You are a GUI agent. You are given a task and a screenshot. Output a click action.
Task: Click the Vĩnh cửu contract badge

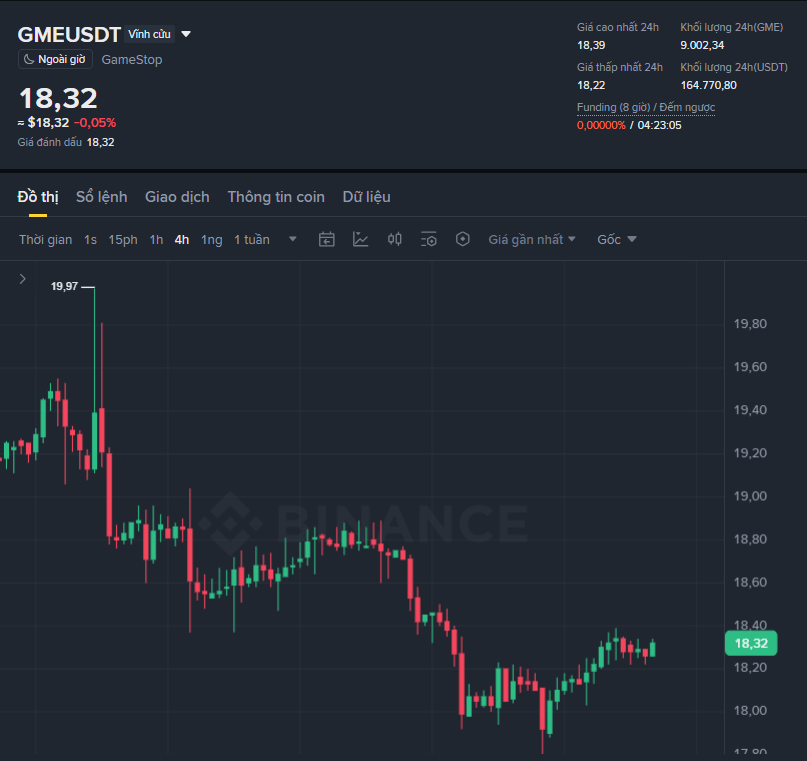[x=149, y=34]
